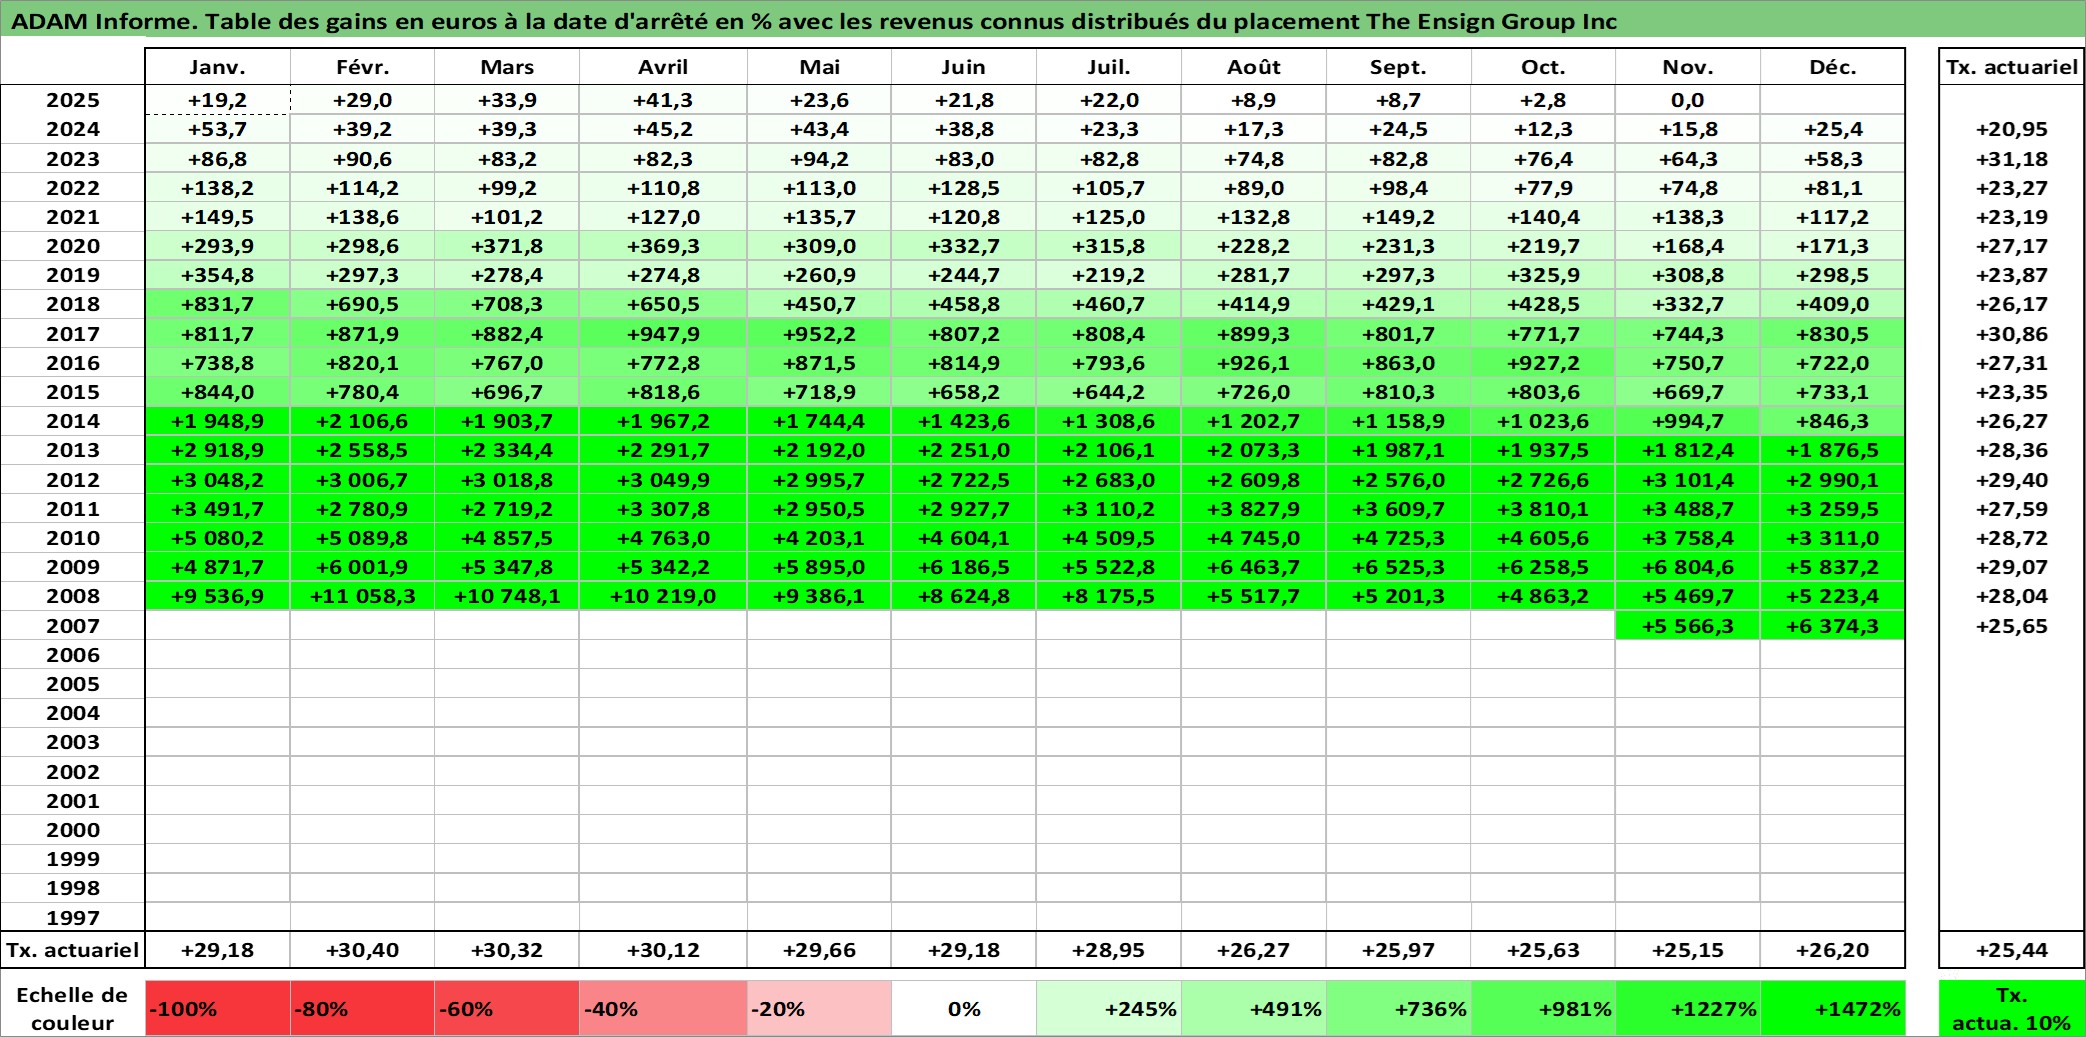This screenshot has width=2086, height=1037.
Task: Click the 2007 row label
Action: (73, 626)
